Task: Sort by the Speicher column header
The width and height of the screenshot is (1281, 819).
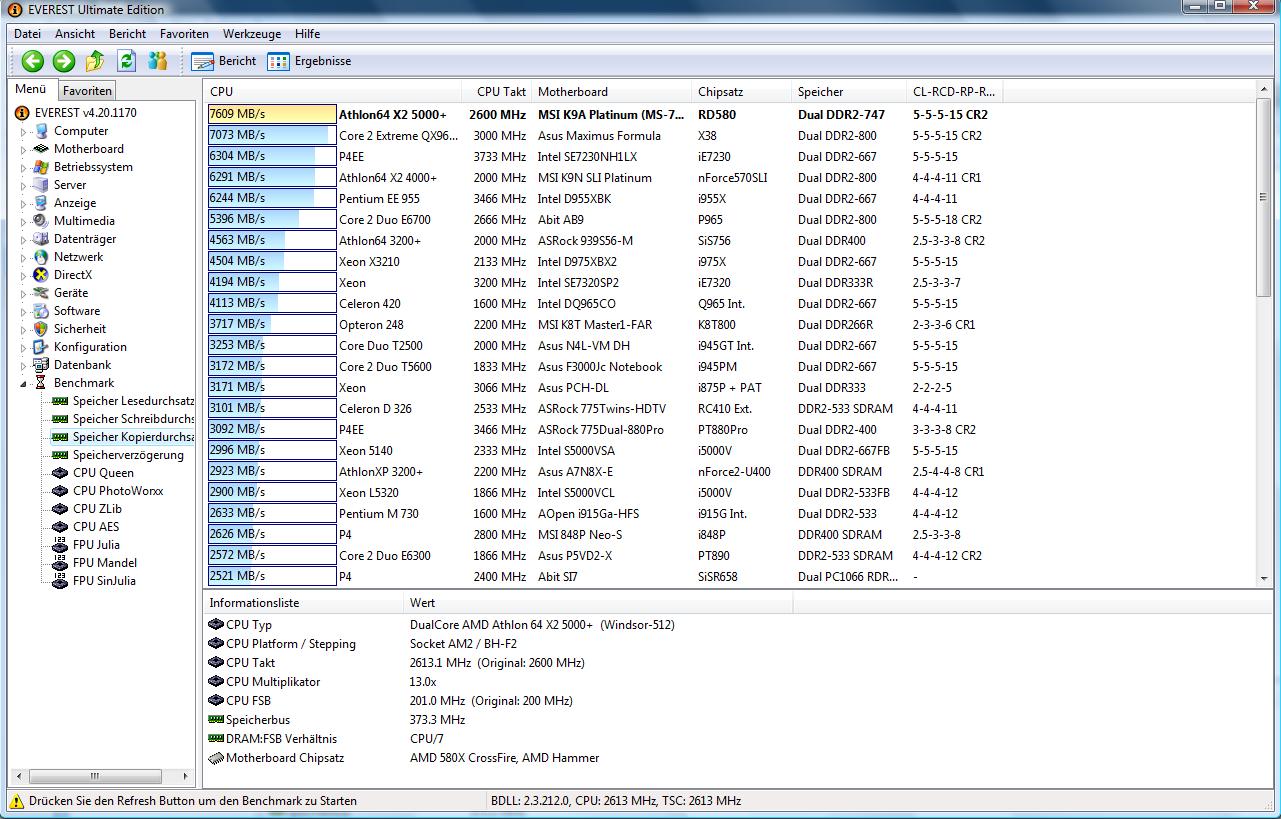Action: pyautogui.click(x=850, y=92)
